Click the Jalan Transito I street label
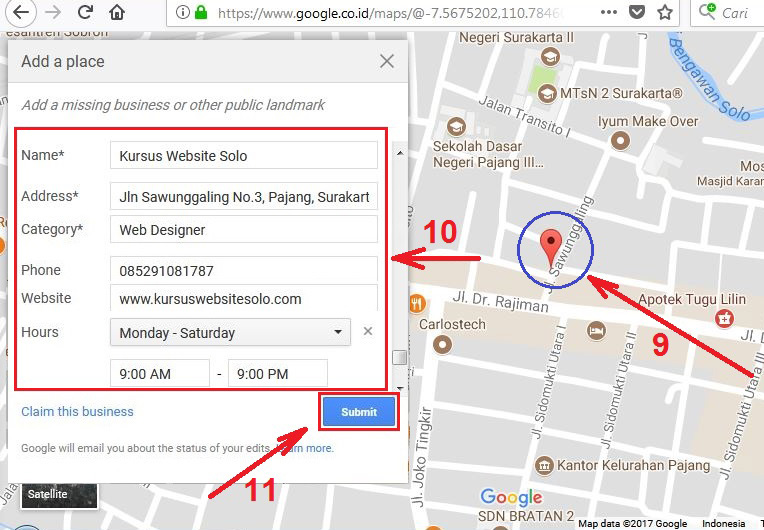Image resolution: width=764 pixels, height=530 pixels. pos(524,116)
